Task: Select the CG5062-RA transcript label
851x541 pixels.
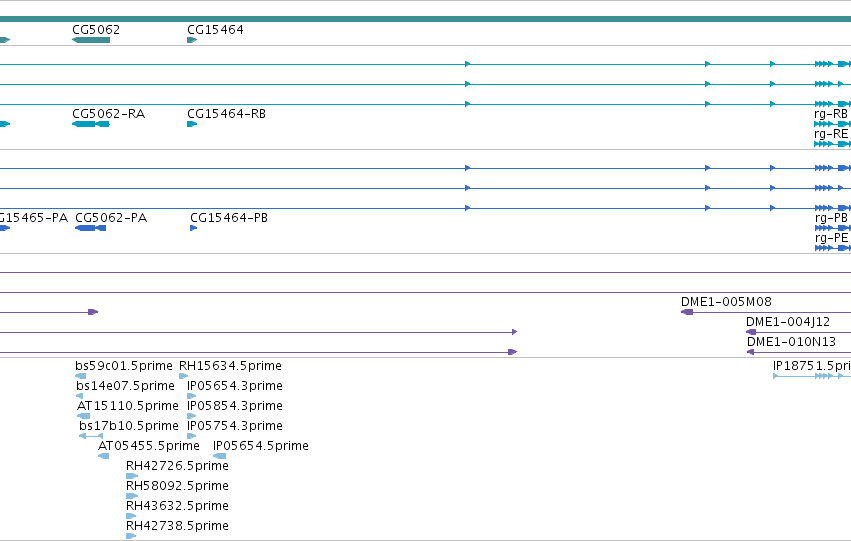Action: 109,113
